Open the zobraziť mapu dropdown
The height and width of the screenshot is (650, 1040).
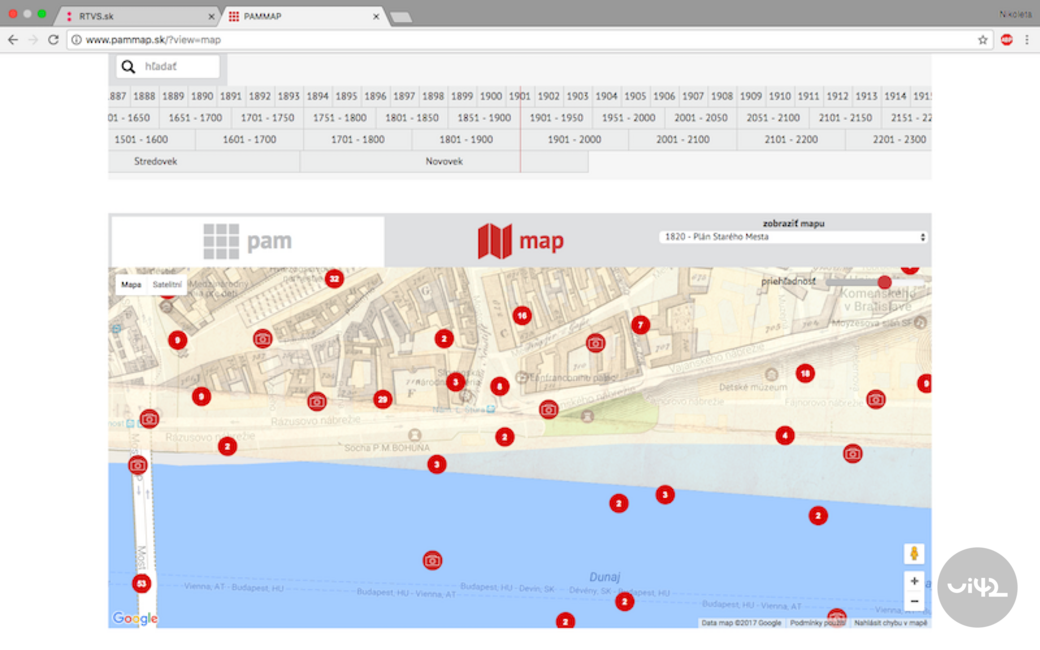[794, 237]
